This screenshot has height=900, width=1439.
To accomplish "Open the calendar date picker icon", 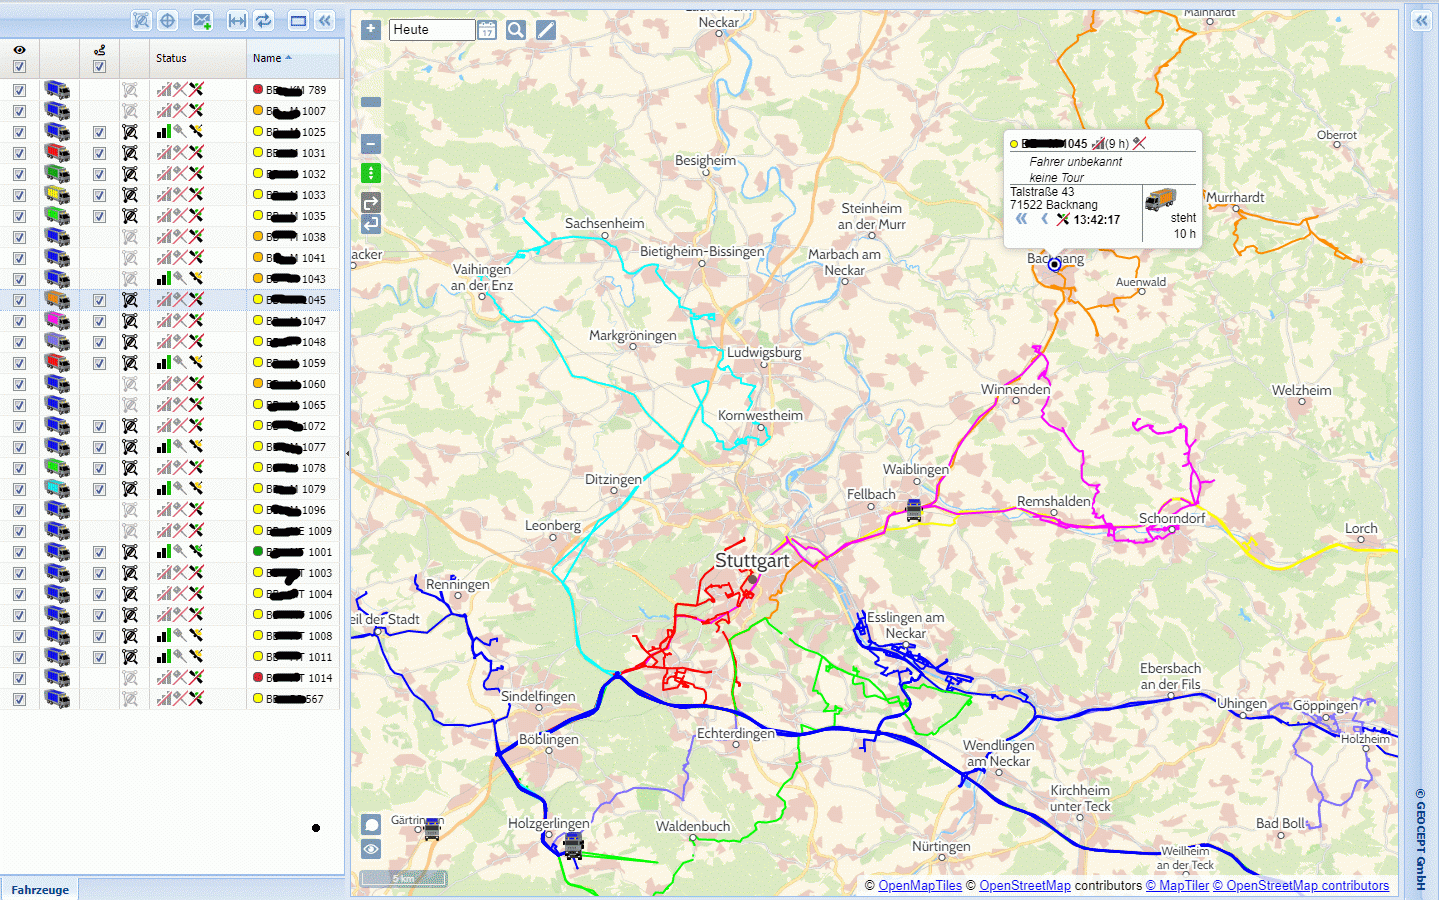I will (x=487, y=30).
